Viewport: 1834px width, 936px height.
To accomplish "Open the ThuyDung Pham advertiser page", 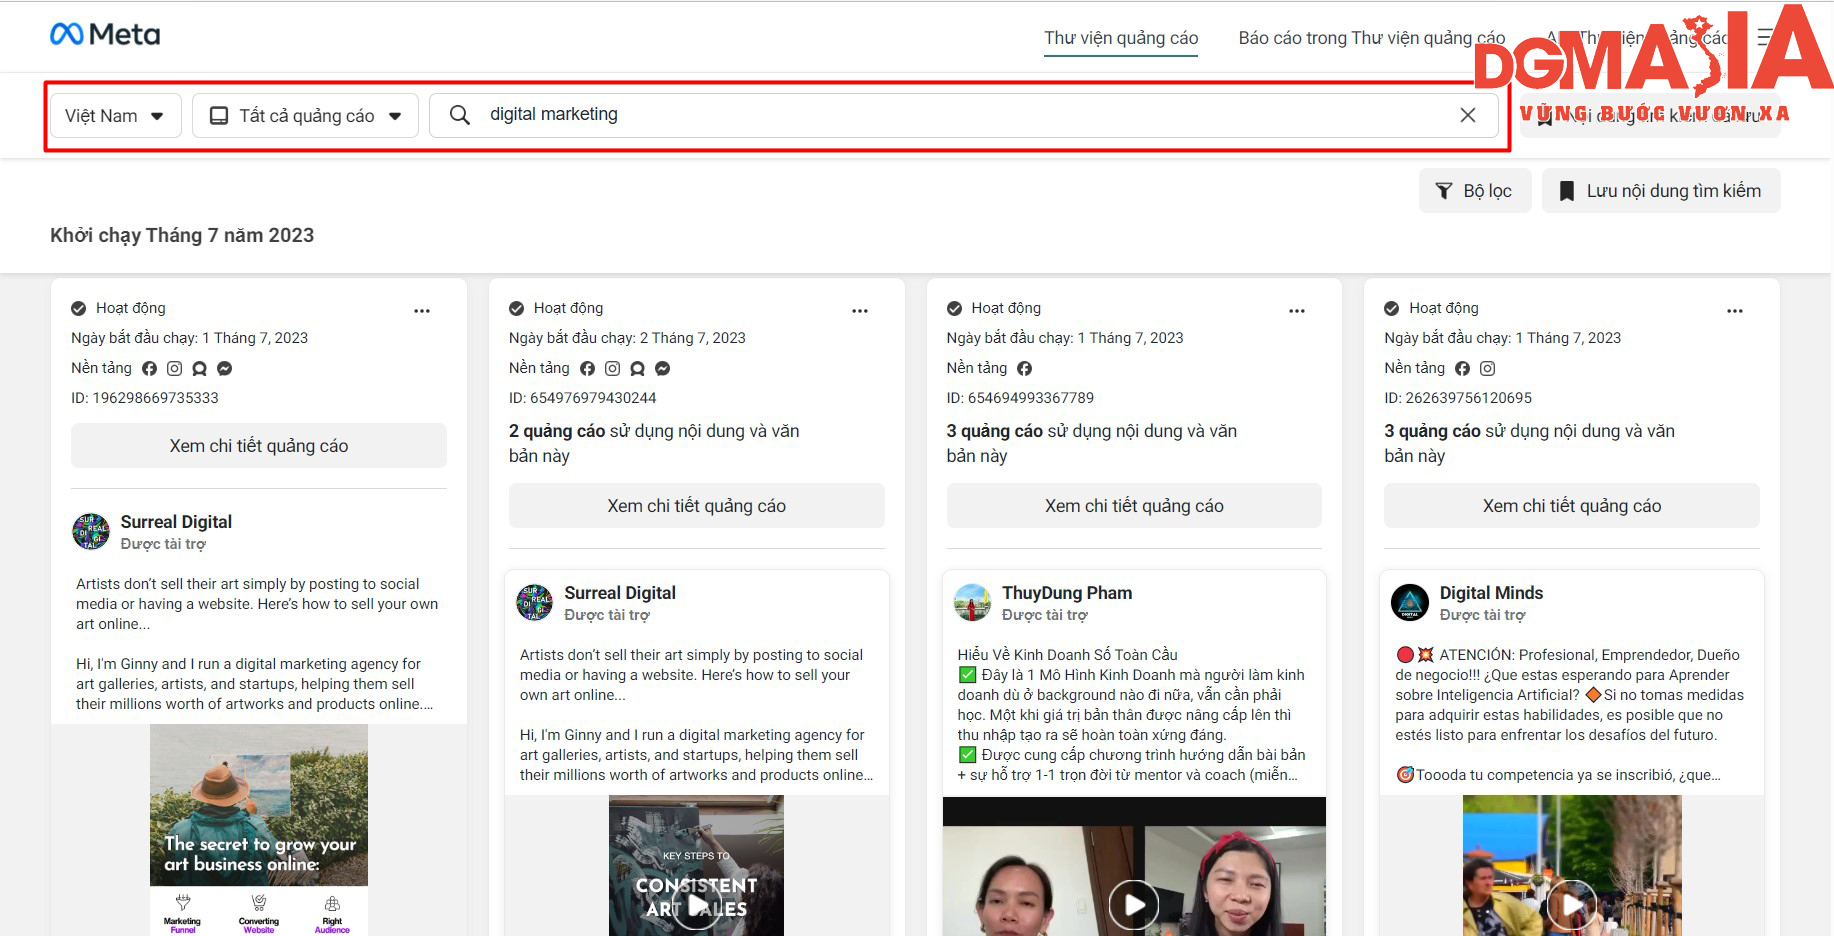I will (x=1067, y=593).
